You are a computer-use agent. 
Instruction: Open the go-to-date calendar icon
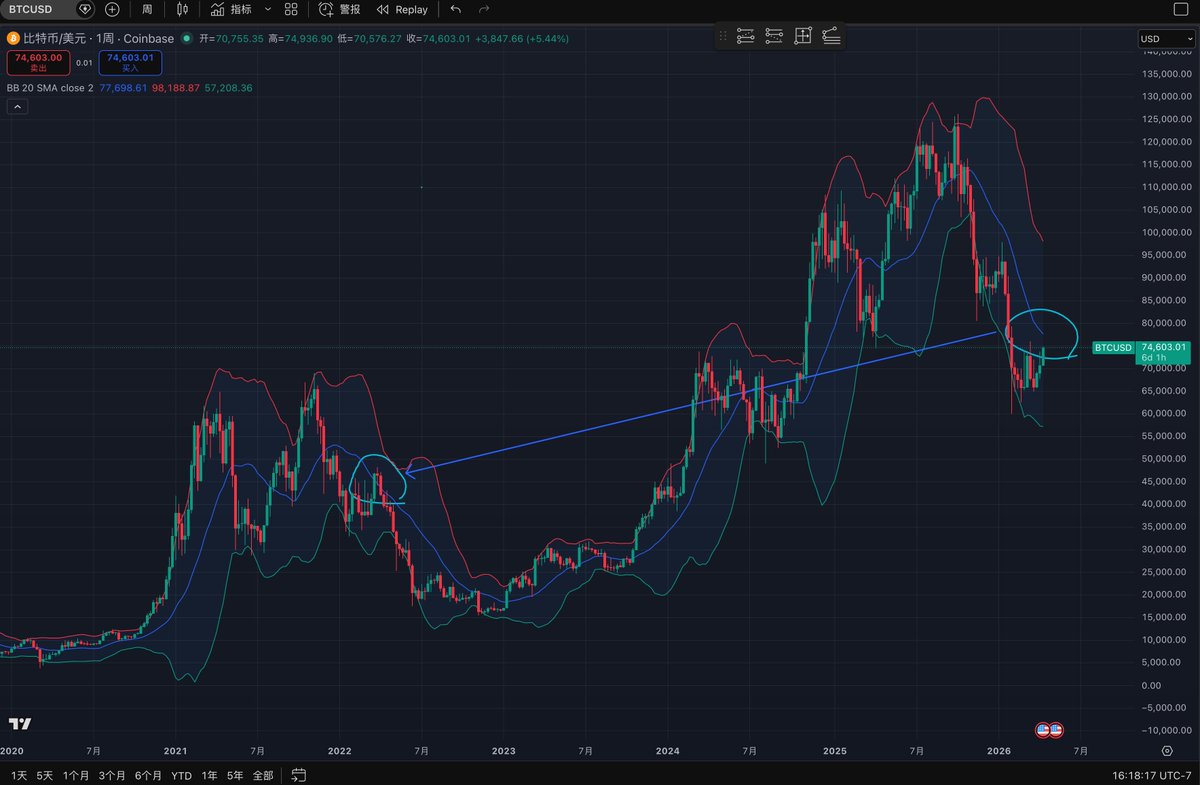(299, 775)
